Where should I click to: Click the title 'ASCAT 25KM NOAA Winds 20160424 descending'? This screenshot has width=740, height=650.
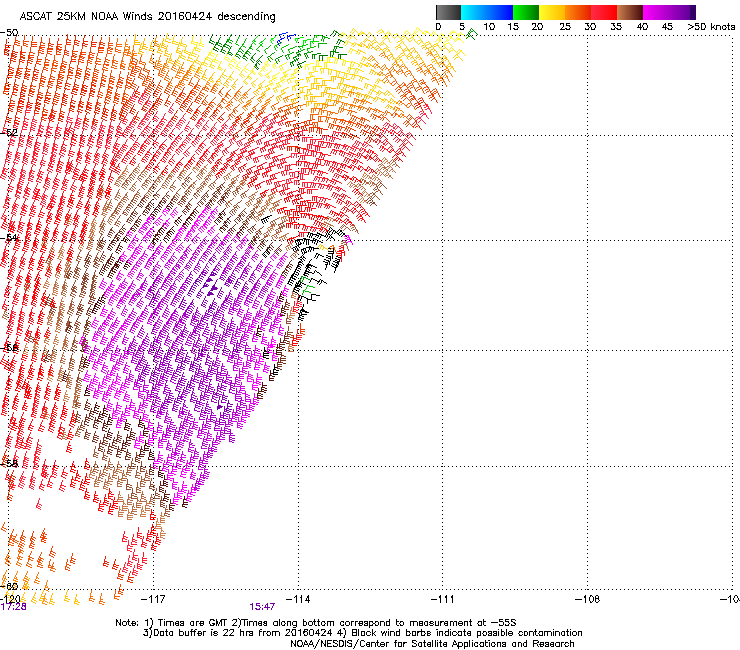147,17
